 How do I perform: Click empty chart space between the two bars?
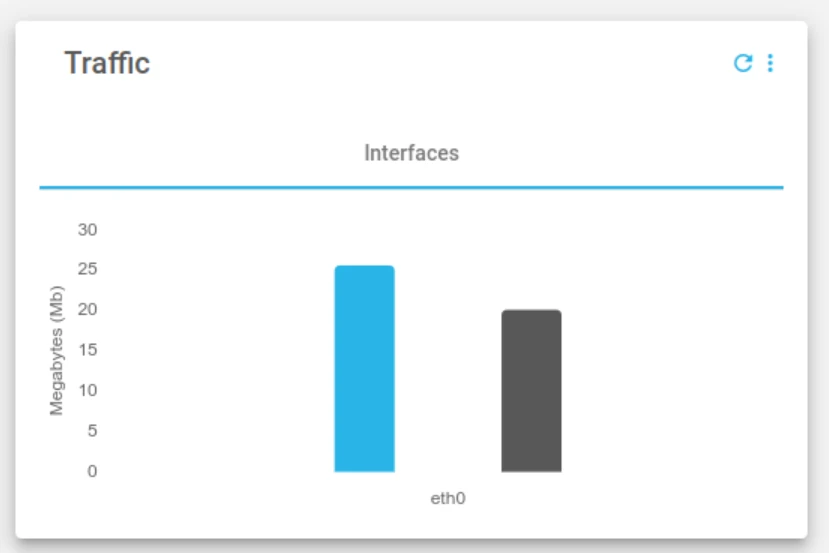click(x=448, y=380)
